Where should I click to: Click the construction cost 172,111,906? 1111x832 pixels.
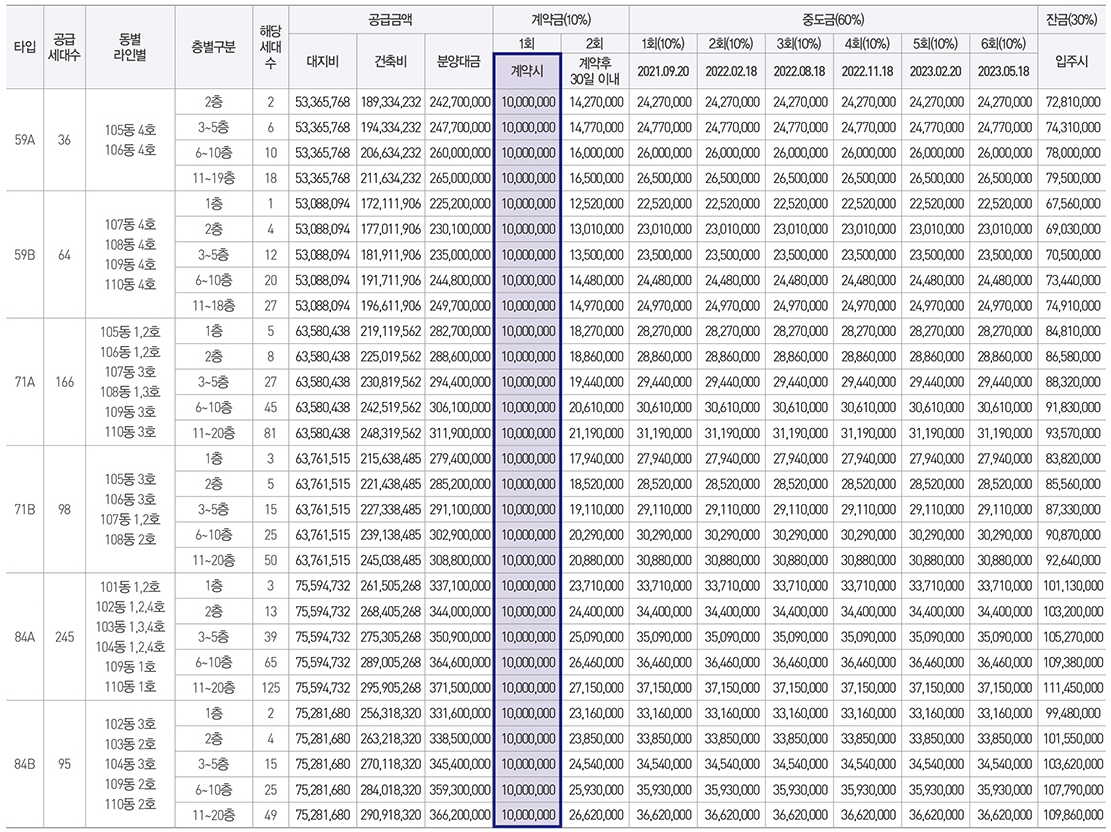pos(391,203)
